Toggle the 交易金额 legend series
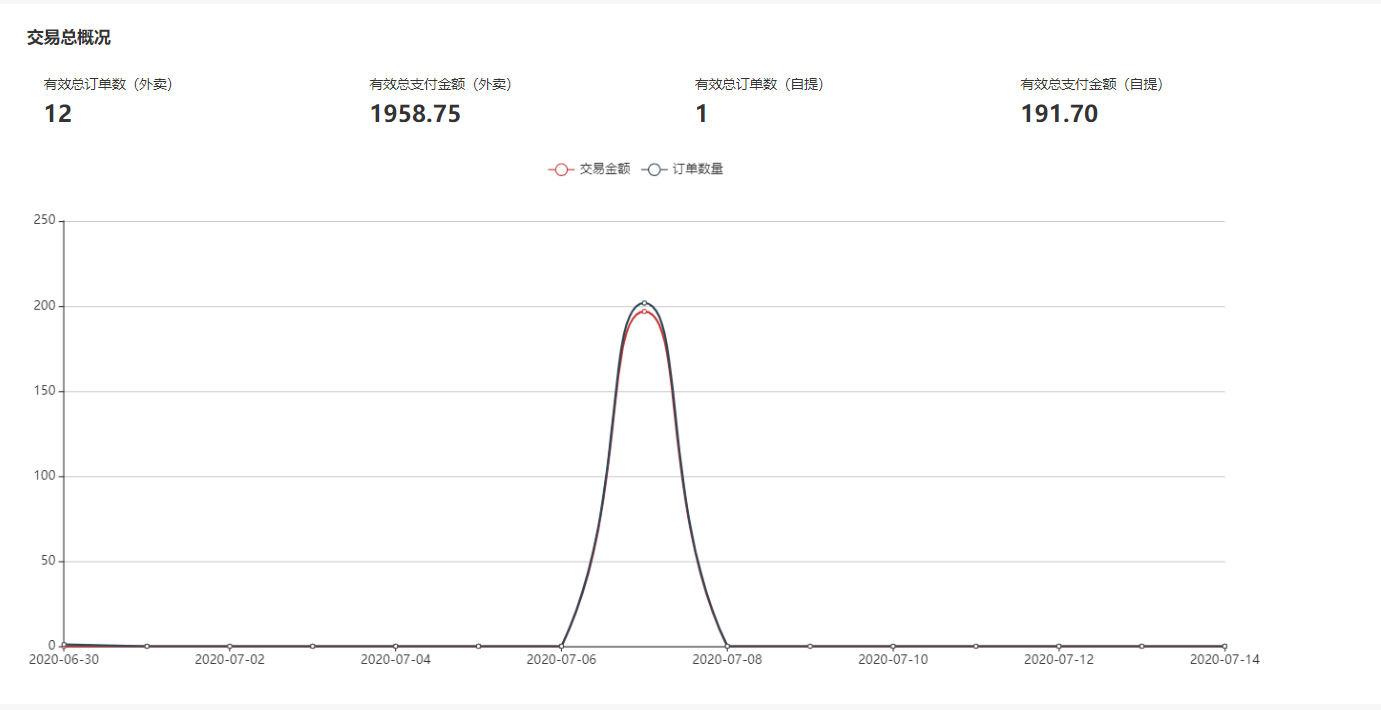Viewport: 1381px width, 710px height. (x=589, y=169)
